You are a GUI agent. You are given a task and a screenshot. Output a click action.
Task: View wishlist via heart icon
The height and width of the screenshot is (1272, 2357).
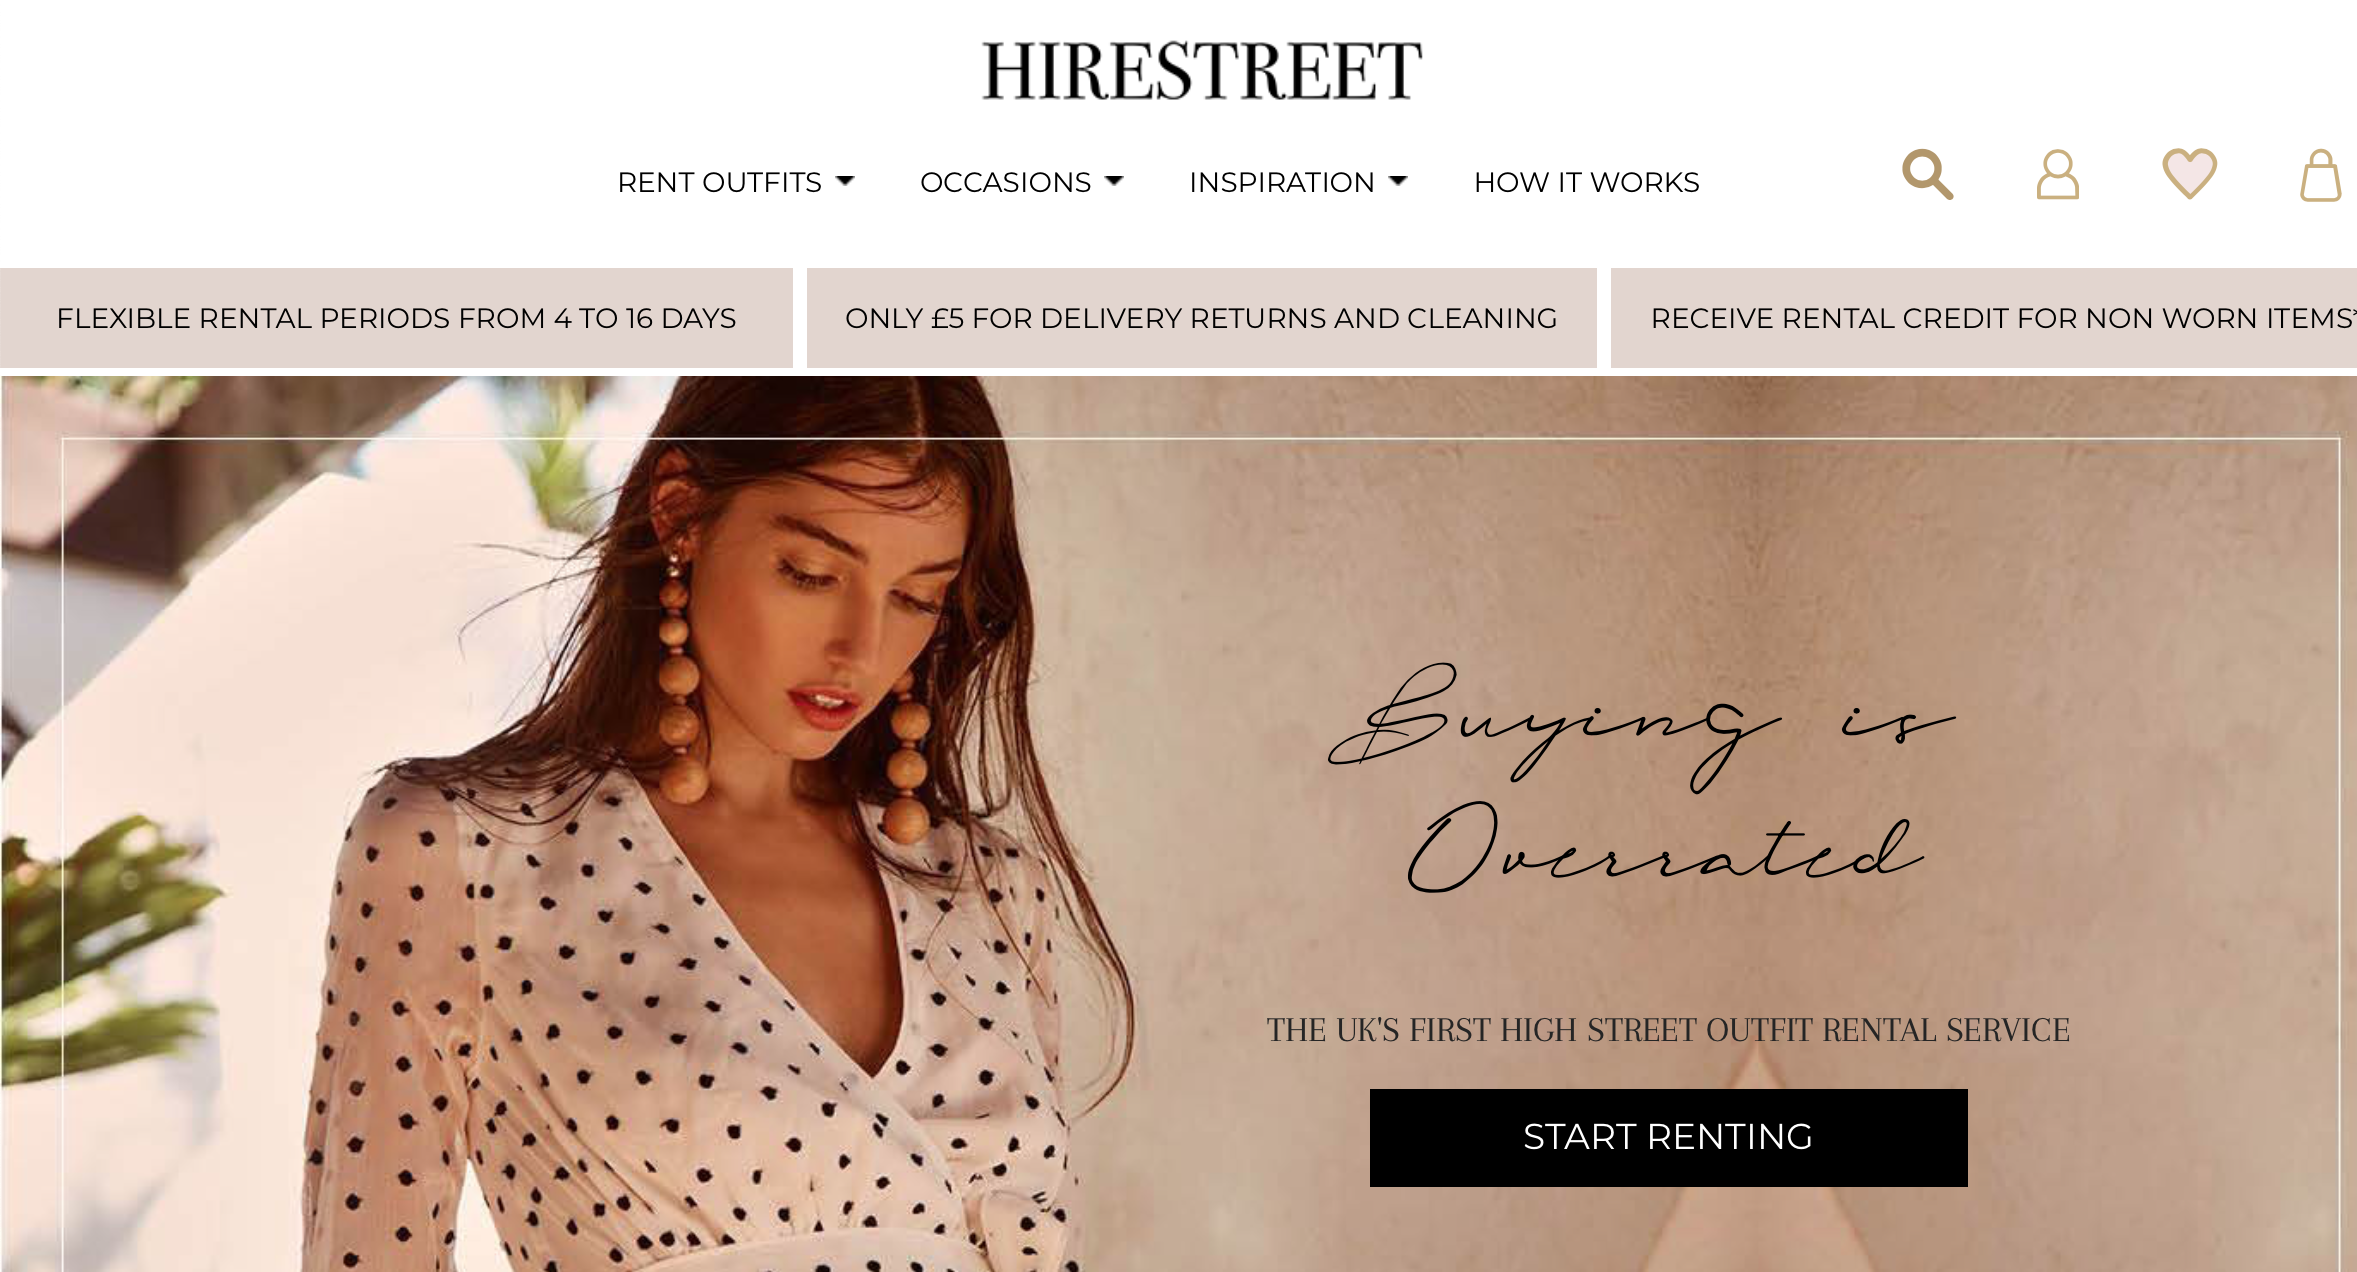click(x=2189, y=174)
